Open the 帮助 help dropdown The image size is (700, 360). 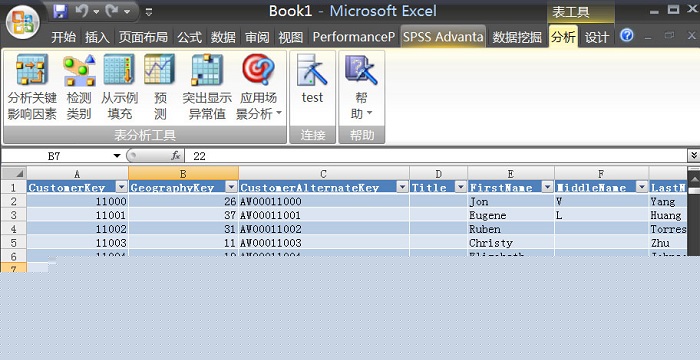coord(361,87)
